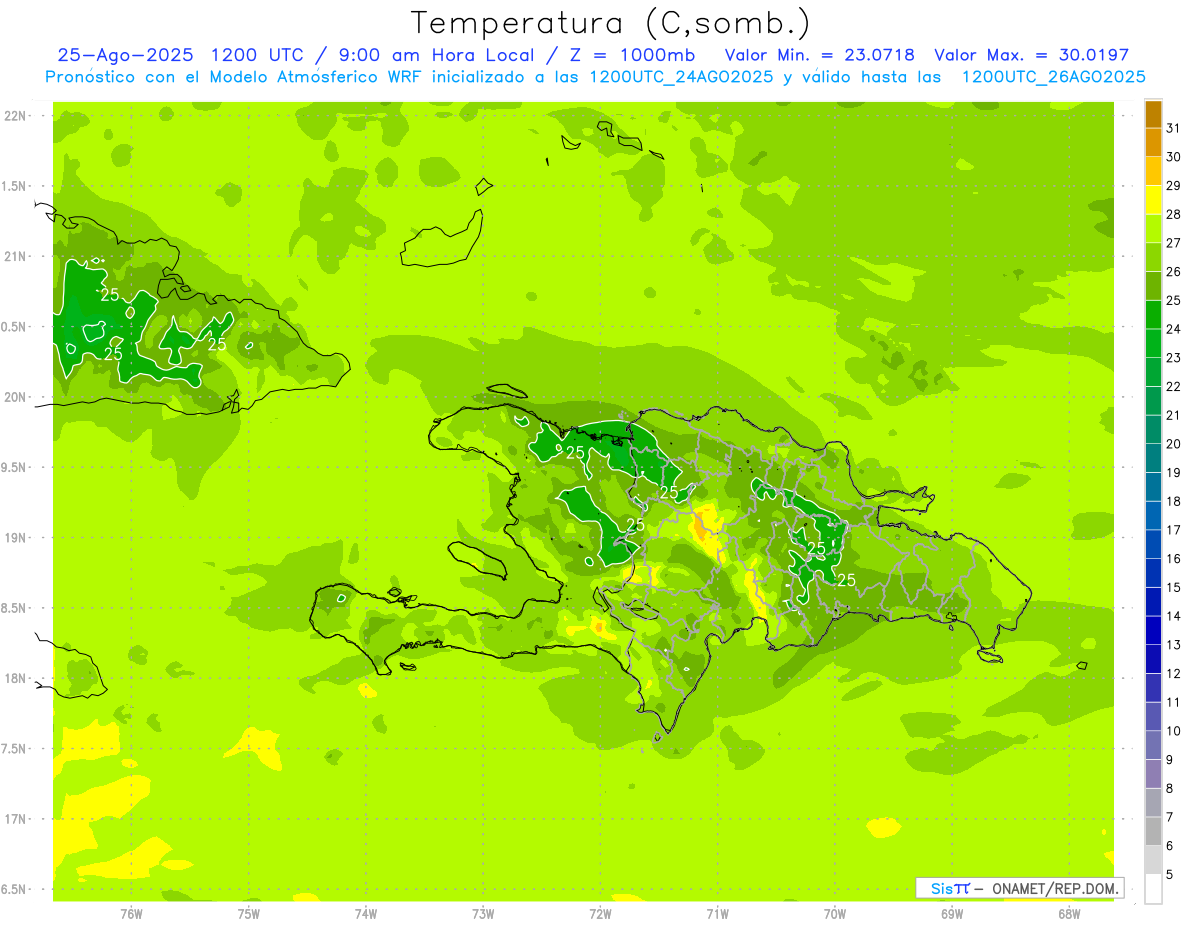1200x927 pixels.
Task: Click the '28' label on the color scale
Action: click(x=1174, y=214)
